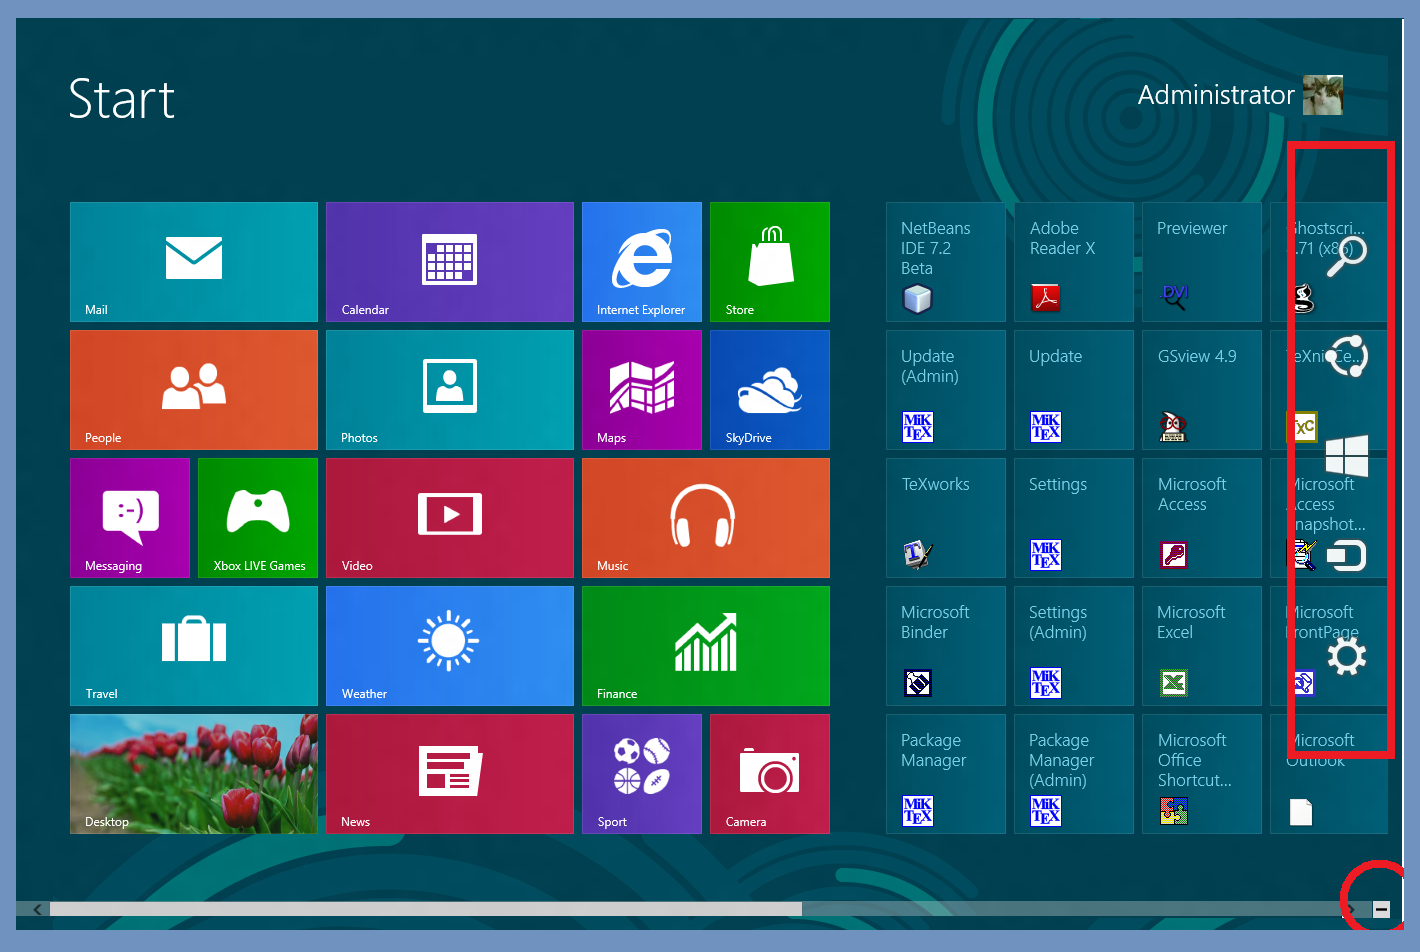Open MiKTeX Update tile without Admin
The height and width of the screenshot is (952, 1420).
1074,390
